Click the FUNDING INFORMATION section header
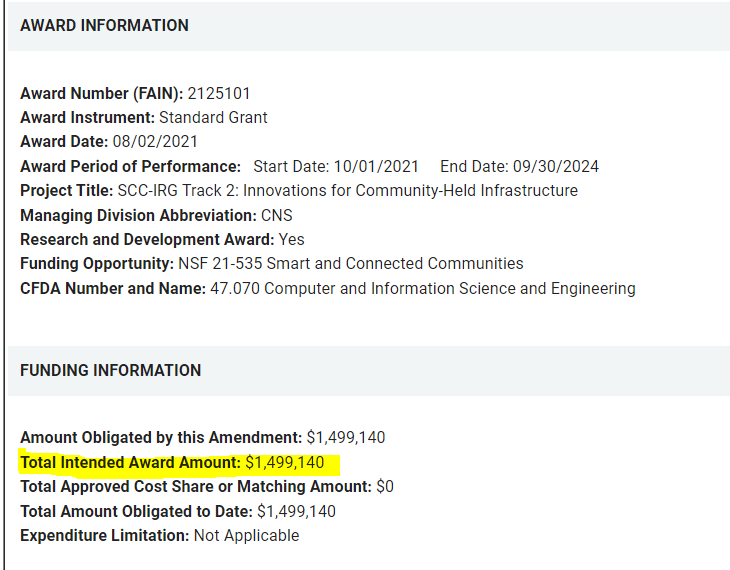 coord(110,370)
